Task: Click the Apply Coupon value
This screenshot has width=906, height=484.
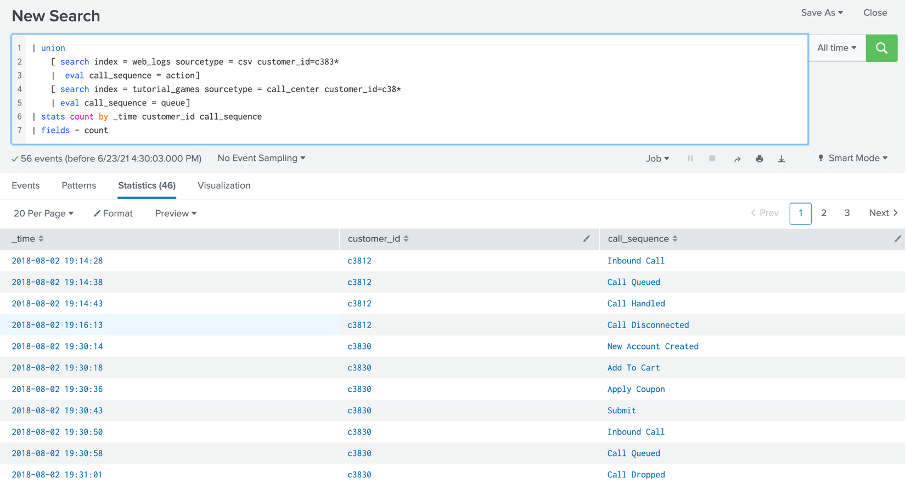Action: pyautogui.click(x=636, y=389)
